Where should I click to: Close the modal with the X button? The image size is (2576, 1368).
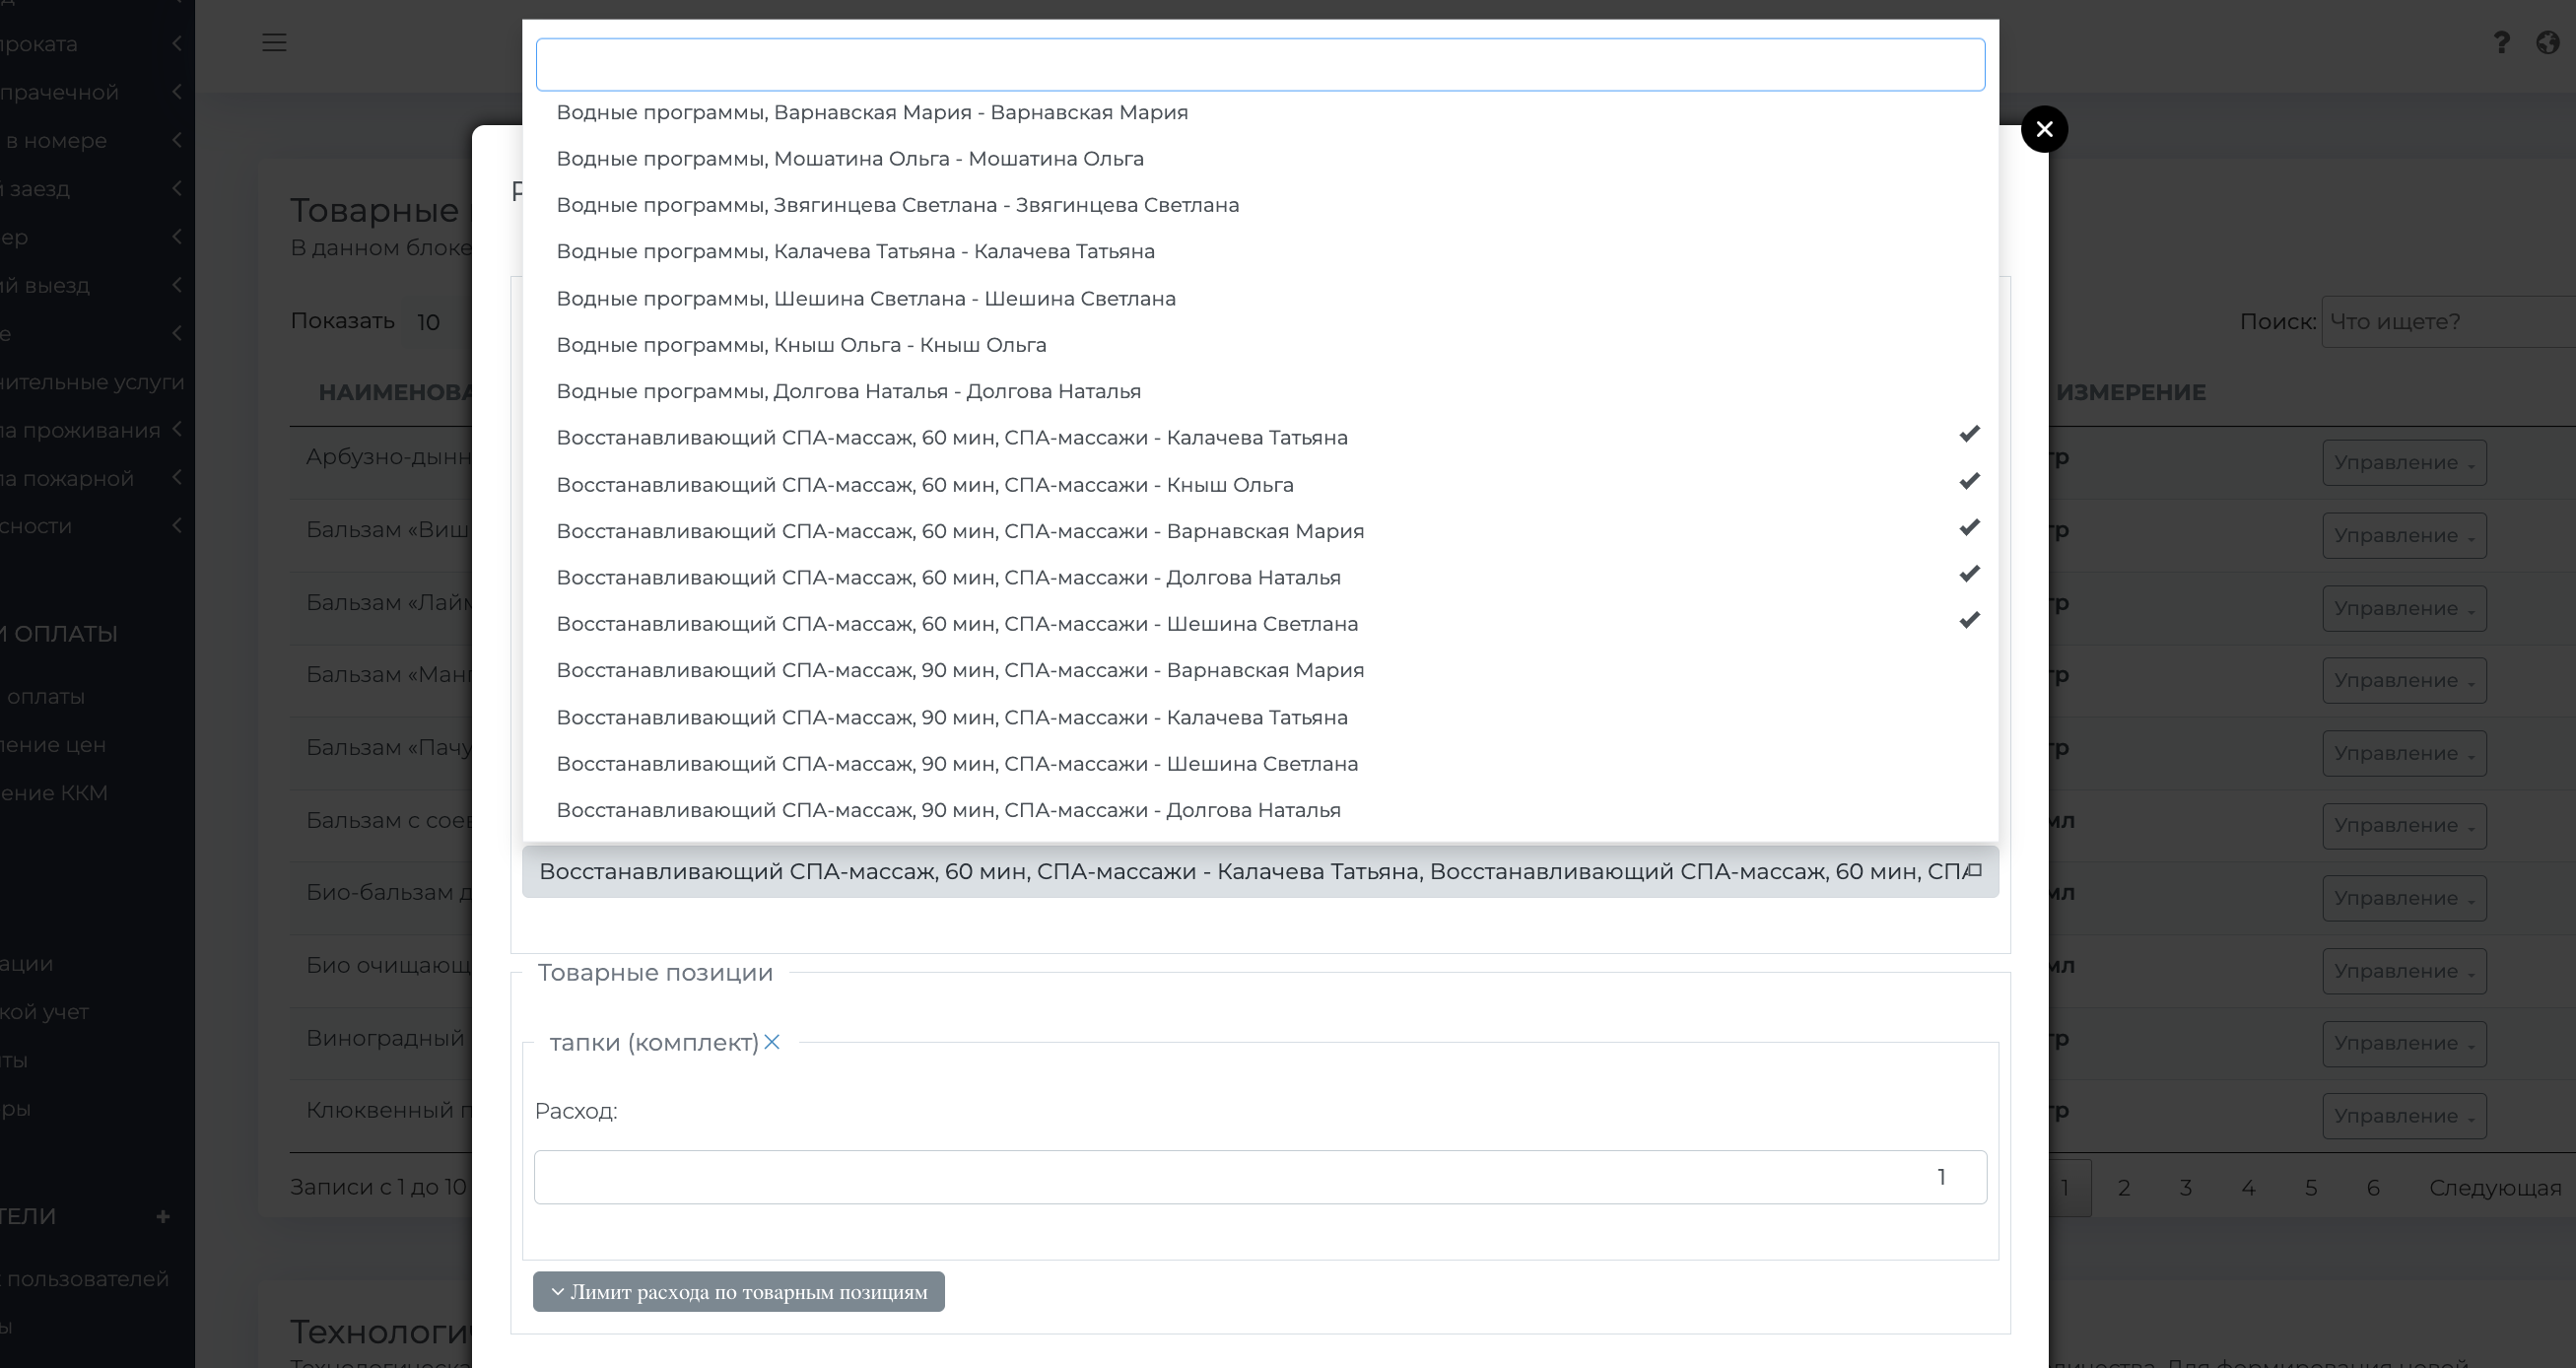click(2044, 129)
